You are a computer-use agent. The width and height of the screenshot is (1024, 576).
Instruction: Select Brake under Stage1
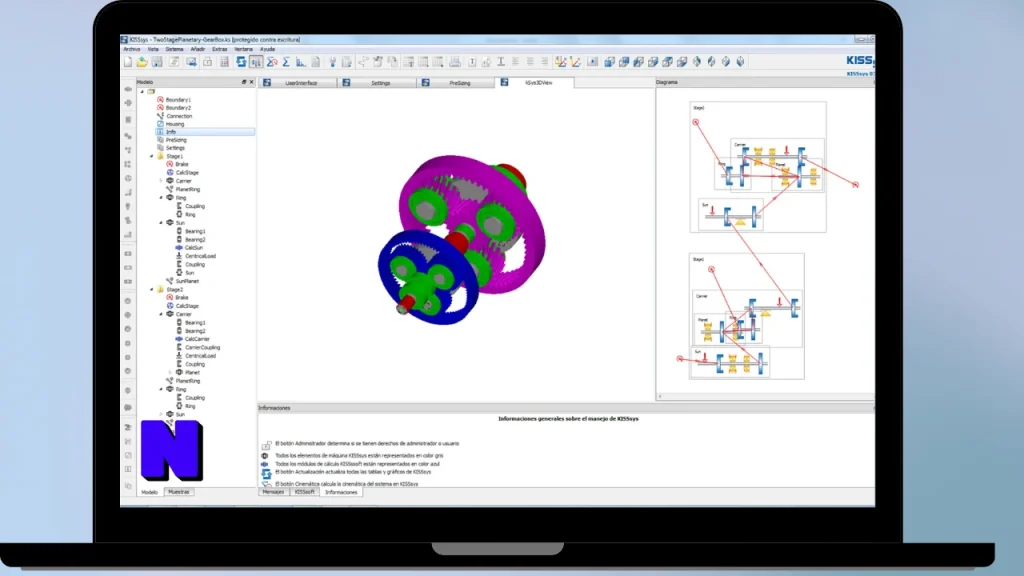182,165
